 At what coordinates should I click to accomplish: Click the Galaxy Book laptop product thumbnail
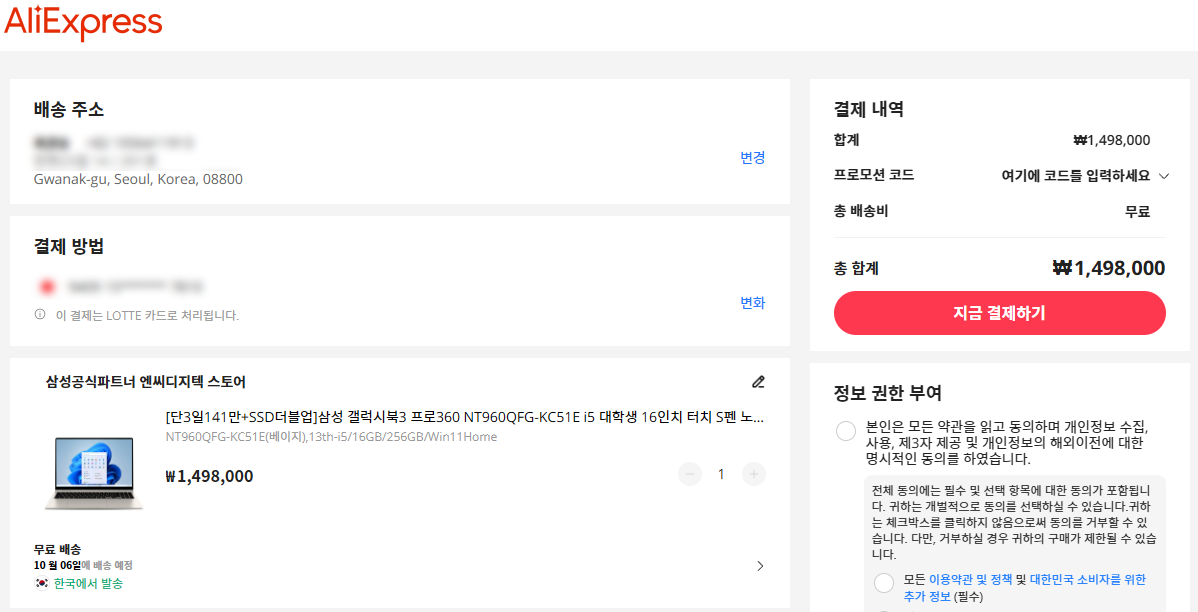coord(94,474)
